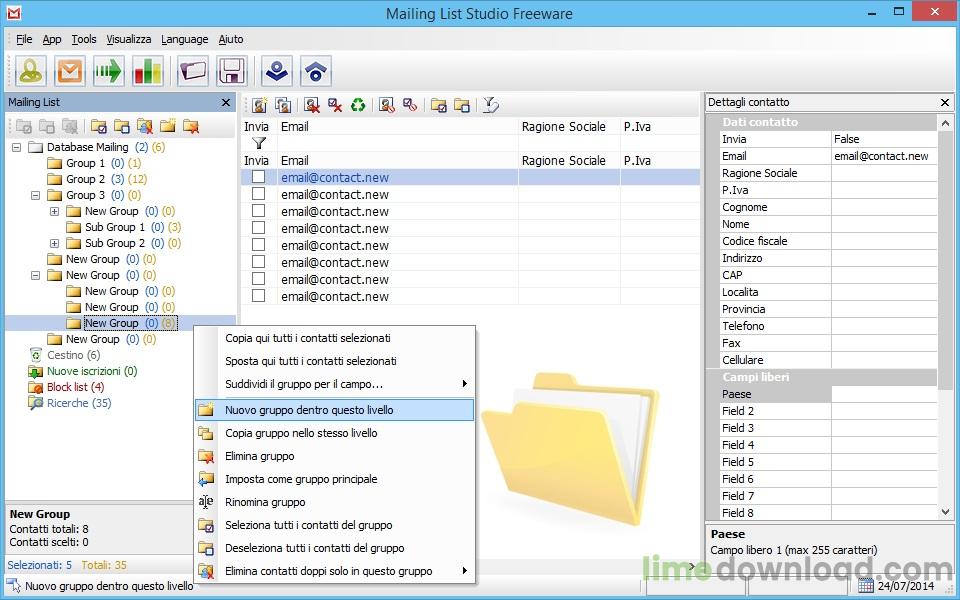Collapse the Database Mailing tree node
Screen dimensions: 960x600
17,148
